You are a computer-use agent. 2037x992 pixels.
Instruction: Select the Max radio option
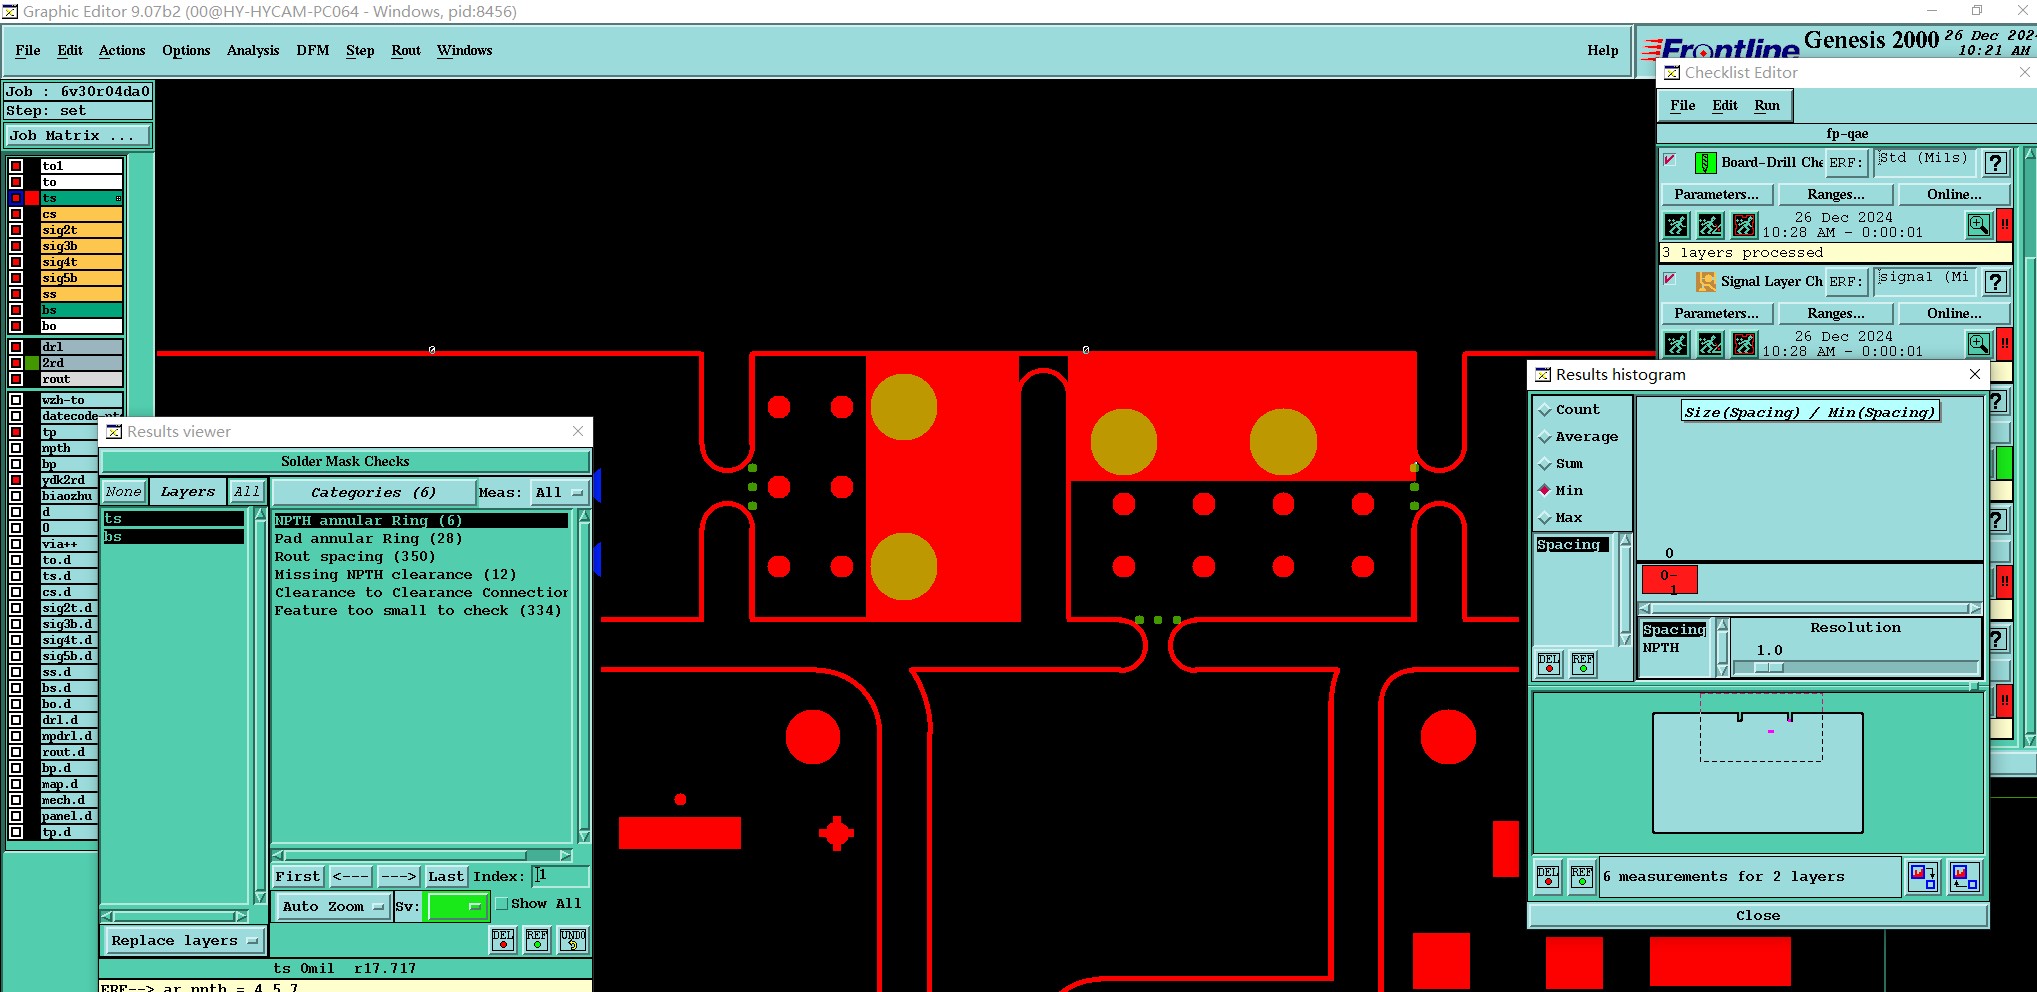point(1545,517)
